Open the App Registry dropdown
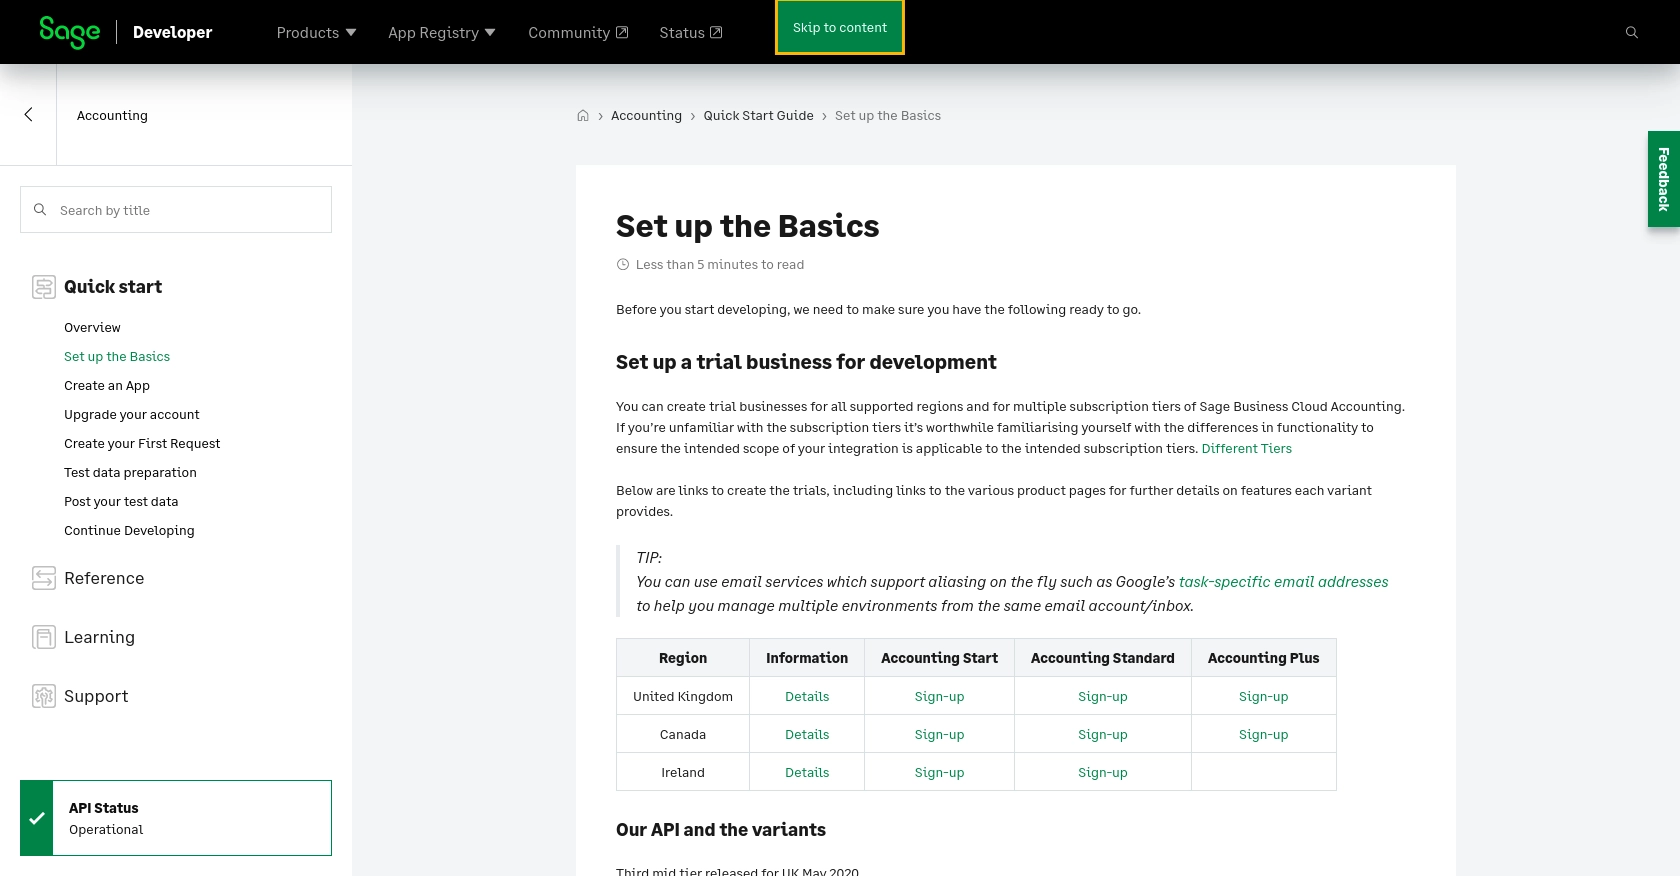Viewport: 1680px width, 876px height. pos(442,33)
